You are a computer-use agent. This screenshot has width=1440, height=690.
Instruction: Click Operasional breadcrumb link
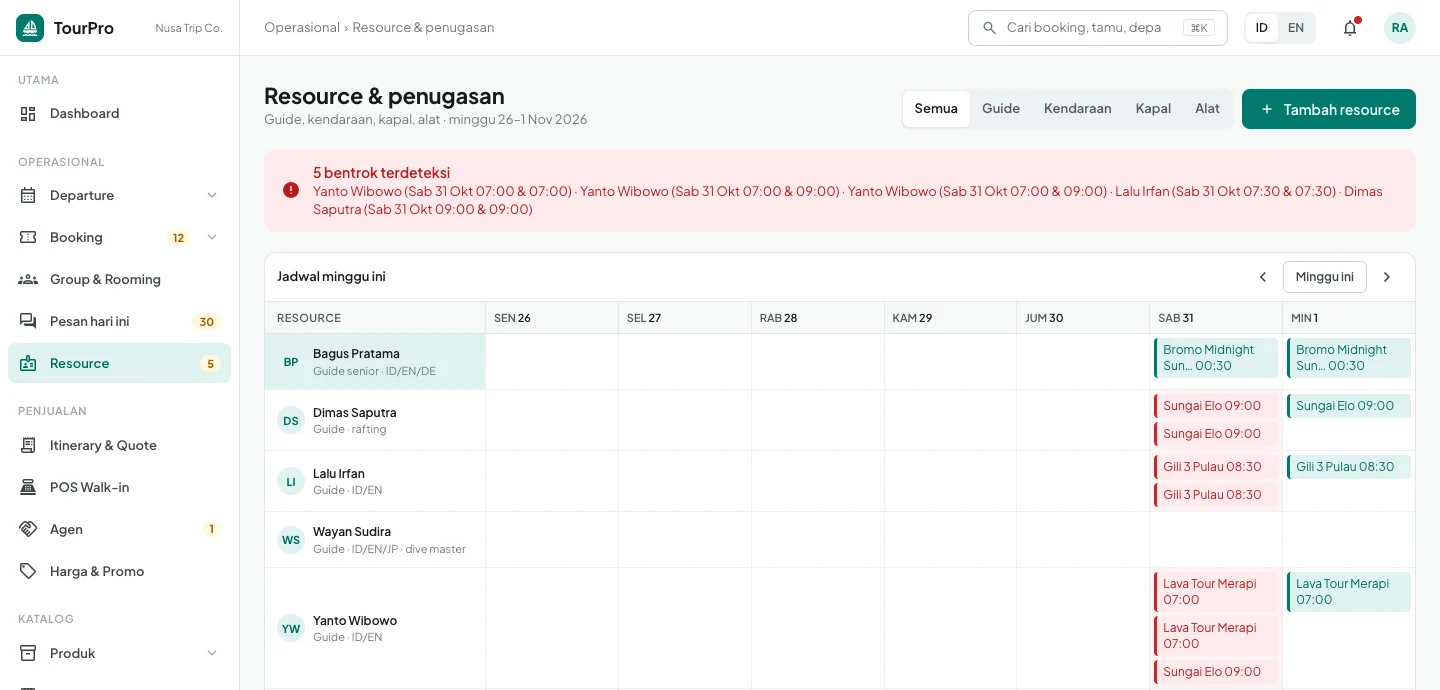coord(302,28)
